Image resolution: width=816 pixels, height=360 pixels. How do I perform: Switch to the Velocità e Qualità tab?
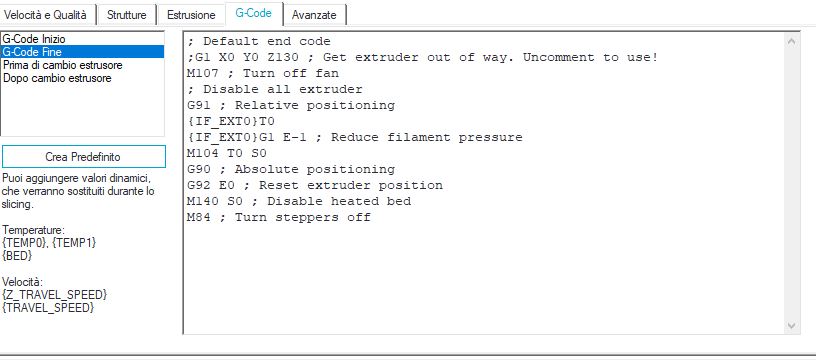(x=48, y=15)
